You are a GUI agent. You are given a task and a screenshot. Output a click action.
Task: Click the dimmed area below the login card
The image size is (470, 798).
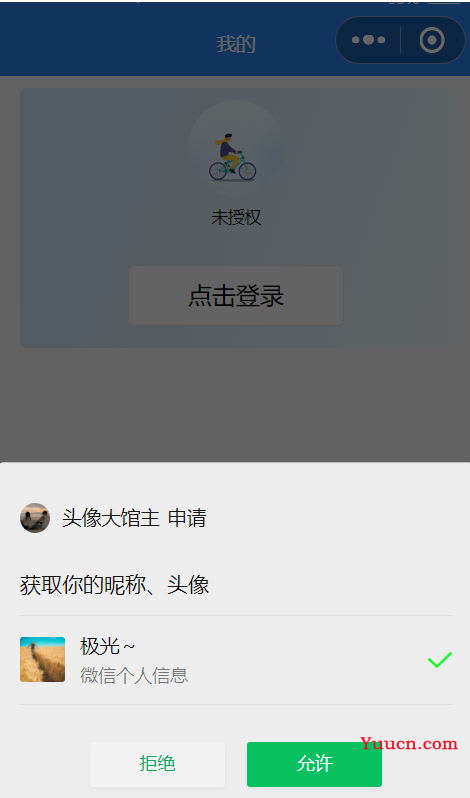(235, 405)
